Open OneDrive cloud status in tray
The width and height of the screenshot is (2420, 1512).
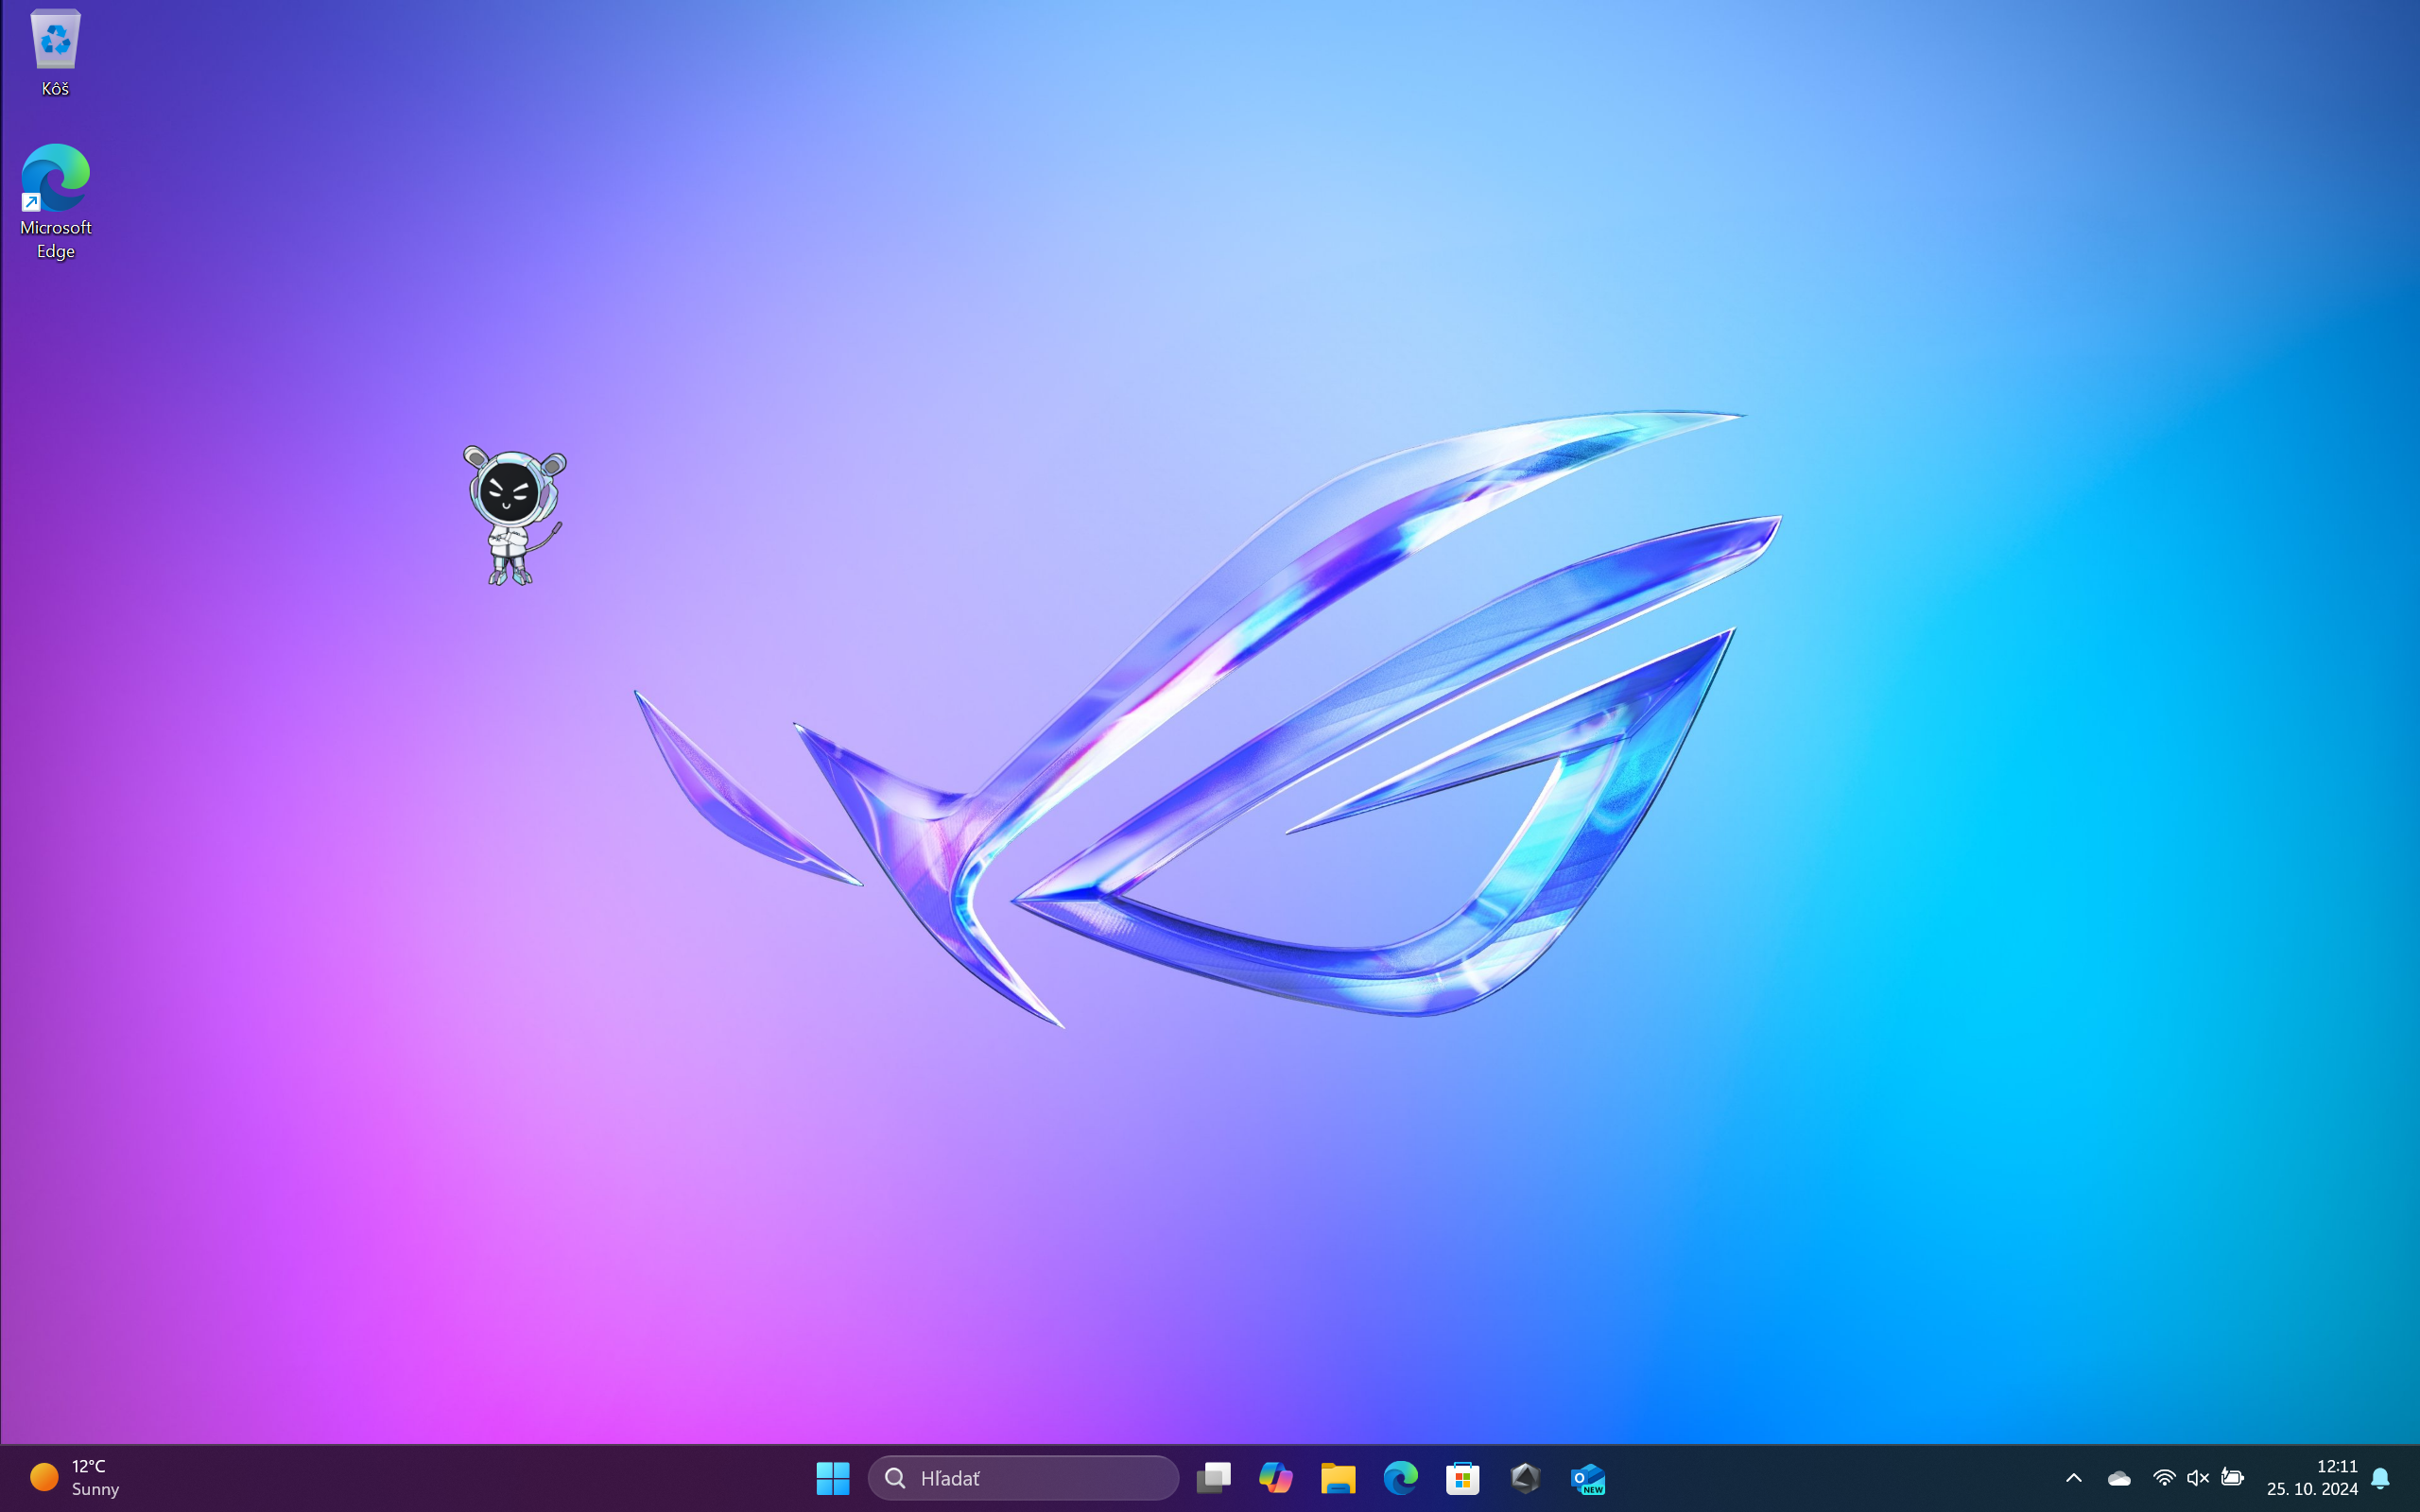point(2119,1477)
